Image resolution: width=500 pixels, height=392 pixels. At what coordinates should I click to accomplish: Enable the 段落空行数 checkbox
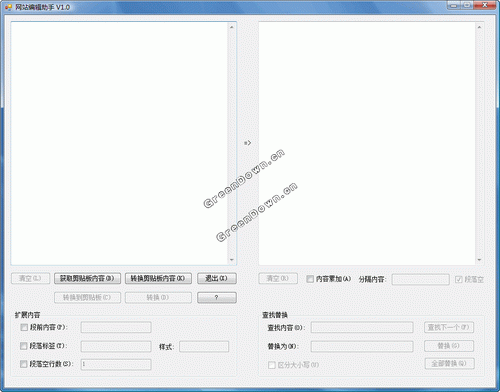pyautogui.click(x=24, y=364)
